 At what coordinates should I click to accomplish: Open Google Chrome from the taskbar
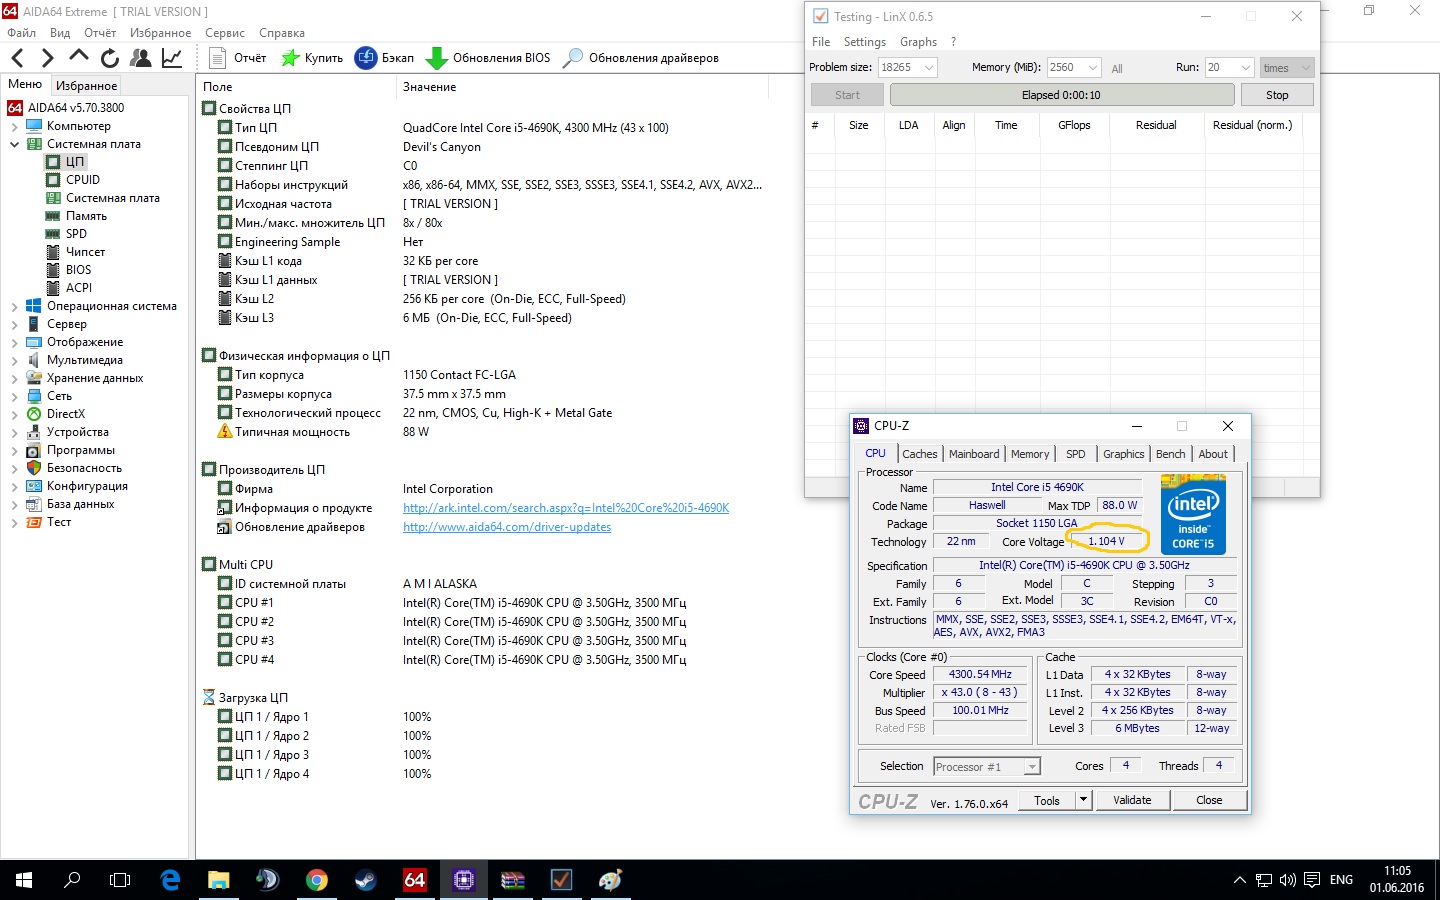tap(317, 880)
